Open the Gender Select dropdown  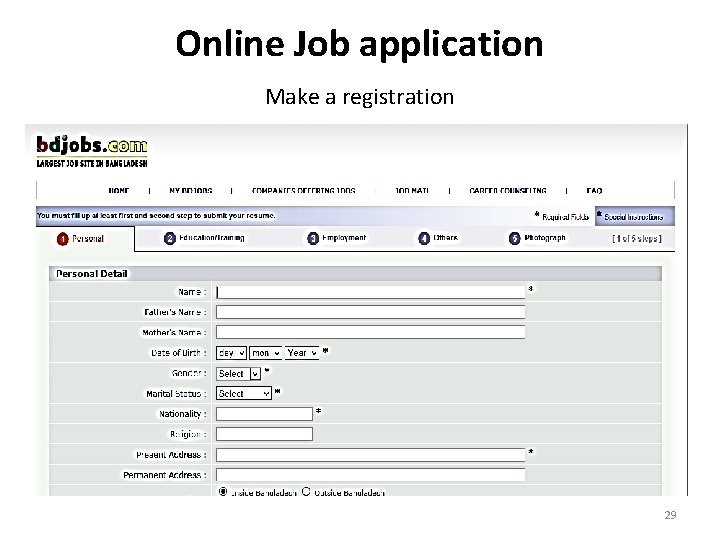tap(238, 374)
